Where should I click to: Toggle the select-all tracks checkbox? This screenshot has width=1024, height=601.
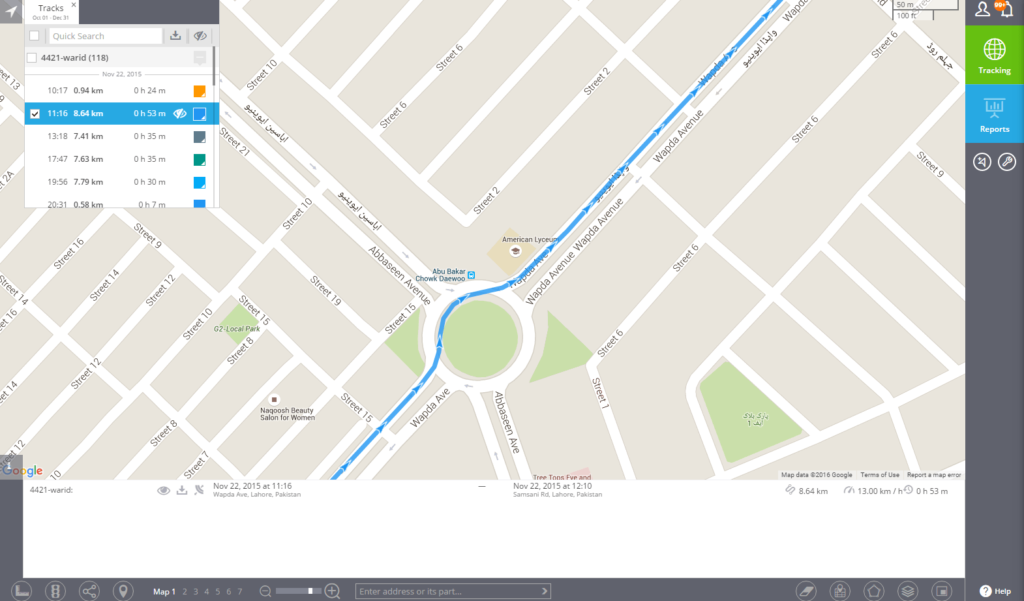point(35,36)
